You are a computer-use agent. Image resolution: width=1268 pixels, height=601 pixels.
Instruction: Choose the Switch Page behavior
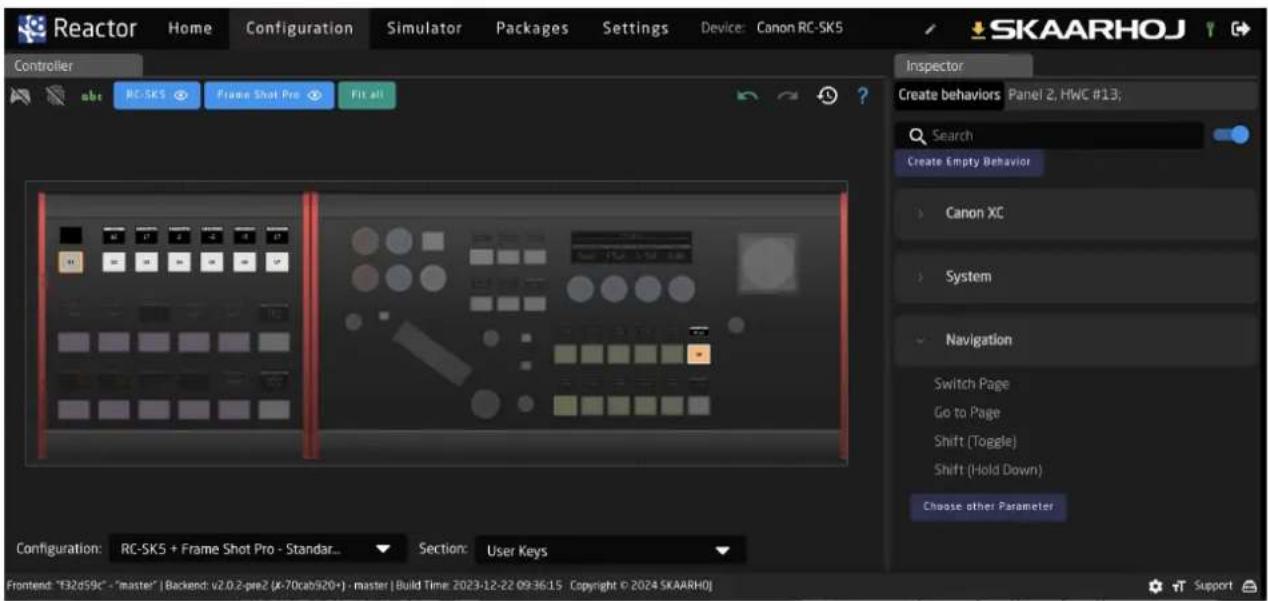coord(971,384)
